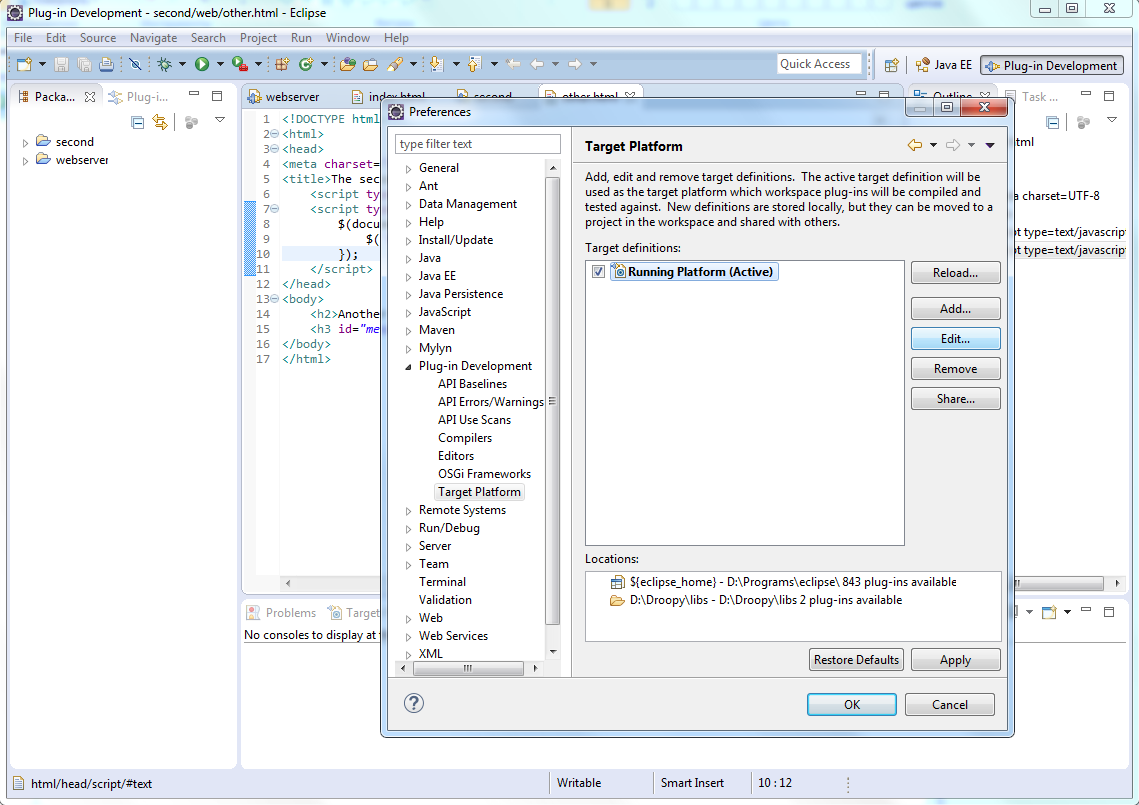The image size is (1139, 805).
Task: Click the Add... button
Action: tap(955, 309)
